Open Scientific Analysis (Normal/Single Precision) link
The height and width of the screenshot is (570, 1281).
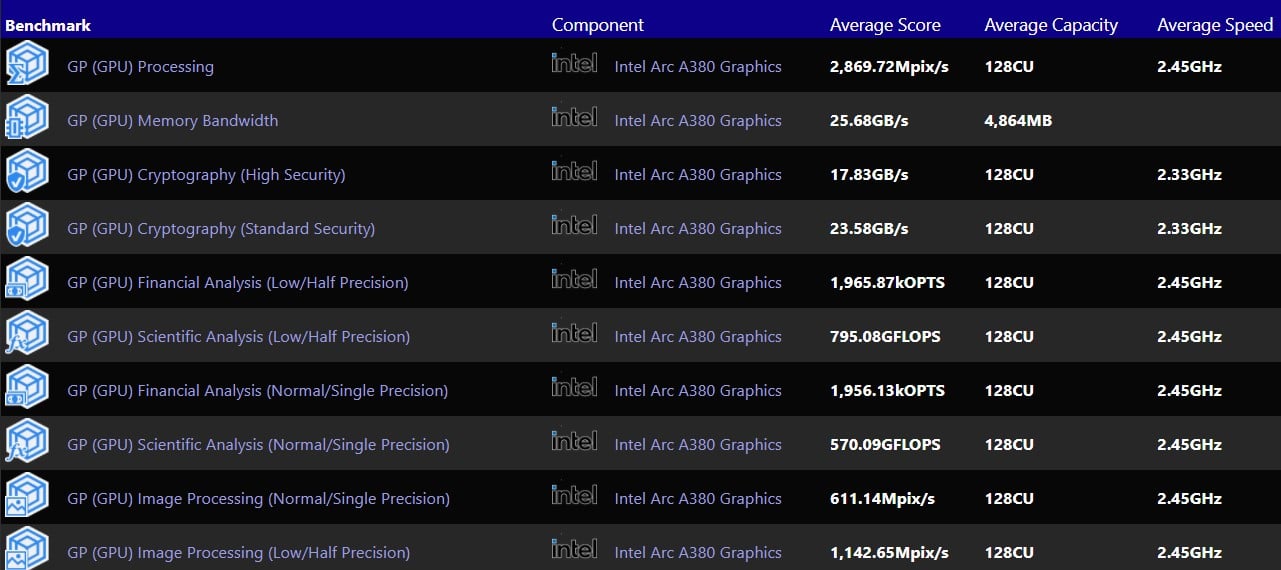258,445
